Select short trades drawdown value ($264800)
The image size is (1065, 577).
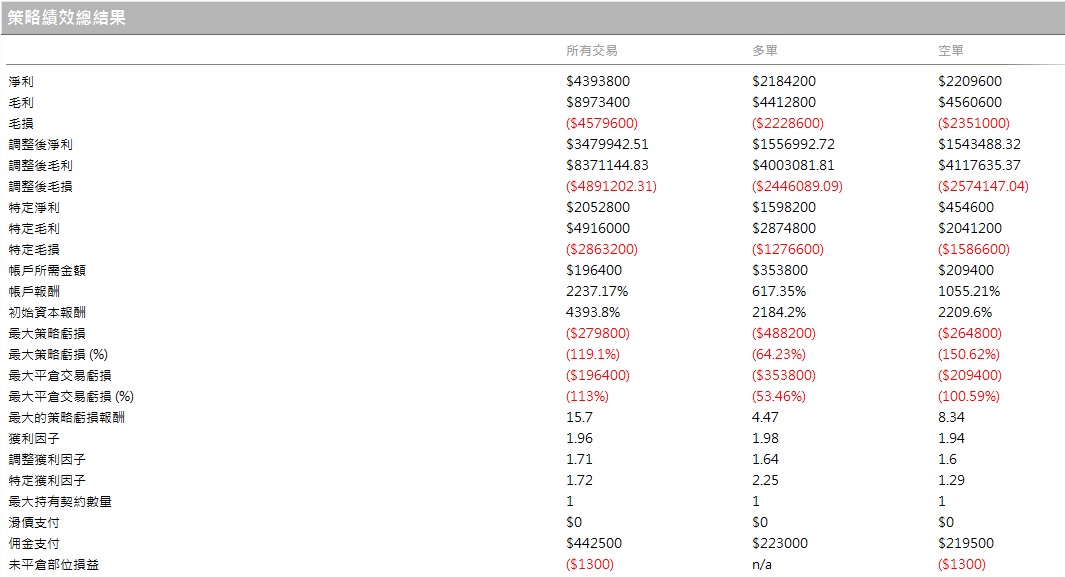point(970,334)
